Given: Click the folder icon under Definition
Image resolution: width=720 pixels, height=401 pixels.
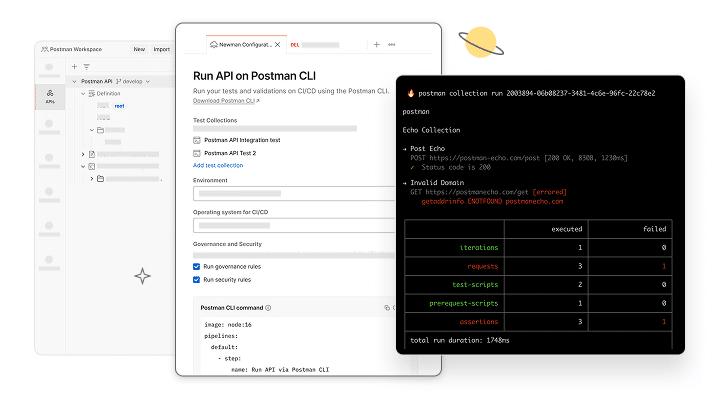Looking at the screenshot, I should click(x=100, y=130).
